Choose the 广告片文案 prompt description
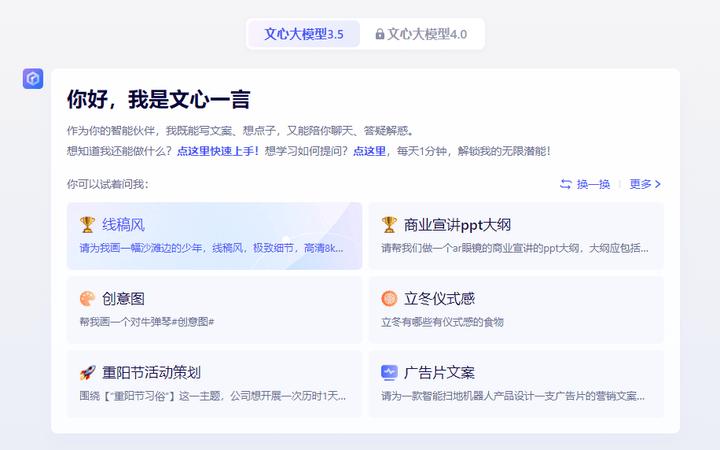This screenshot has width=720, height=450. tap(514, 396)
